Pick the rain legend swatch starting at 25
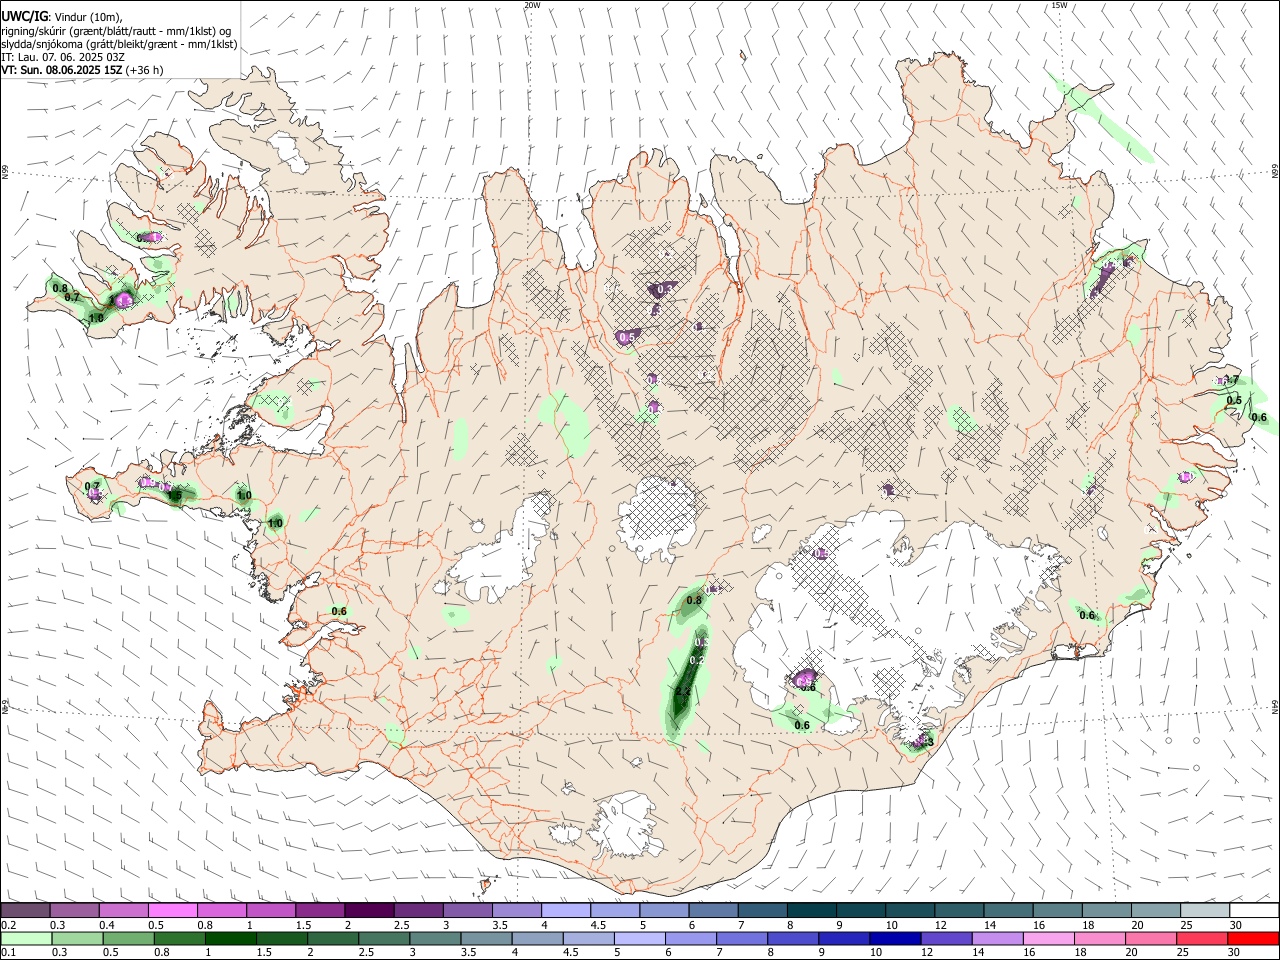The height and width of the screenshot is (960, 1280). [1202, 938]
